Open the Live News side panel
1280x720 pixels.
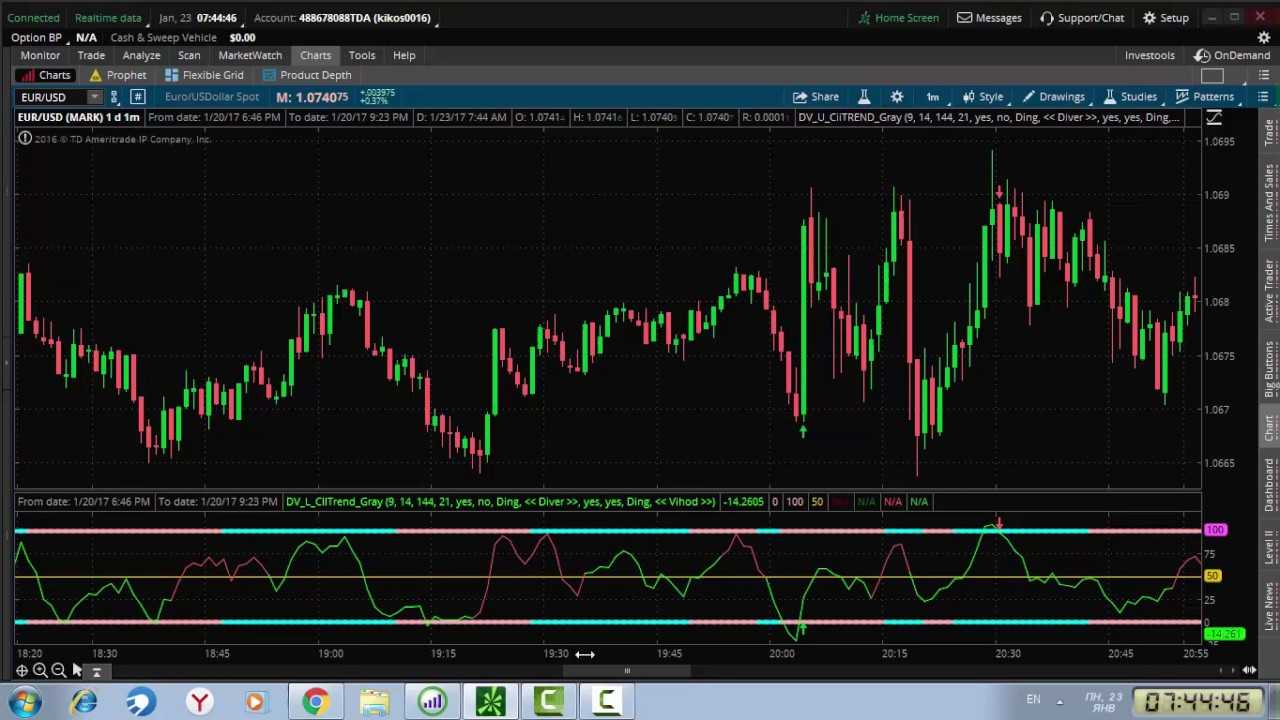[1270, 607]
